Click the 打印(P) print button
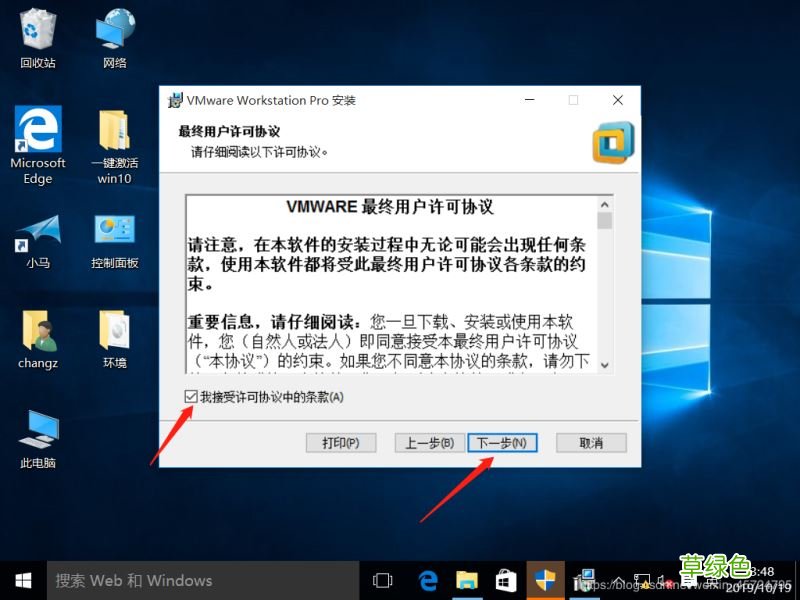Screen dimensions: 800x600 (x=341, y=443)
